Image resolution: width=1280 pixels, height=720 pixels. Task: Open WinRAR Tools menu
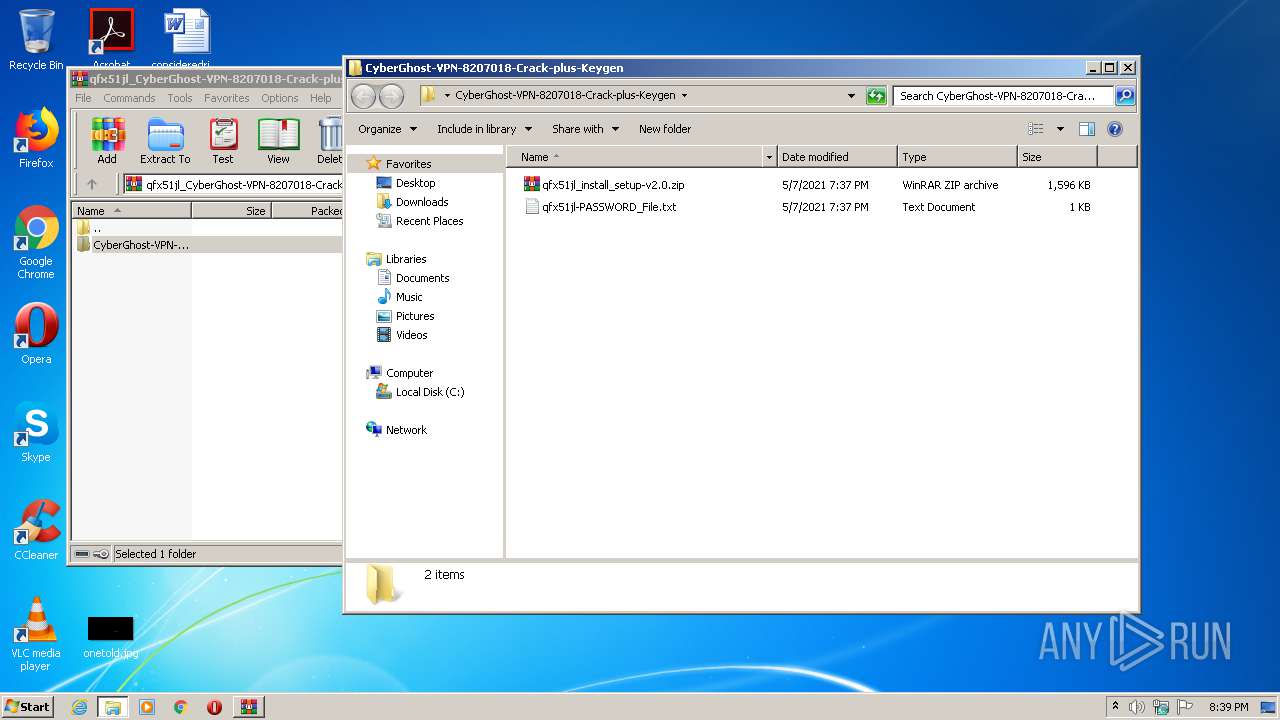pos(180,98)
